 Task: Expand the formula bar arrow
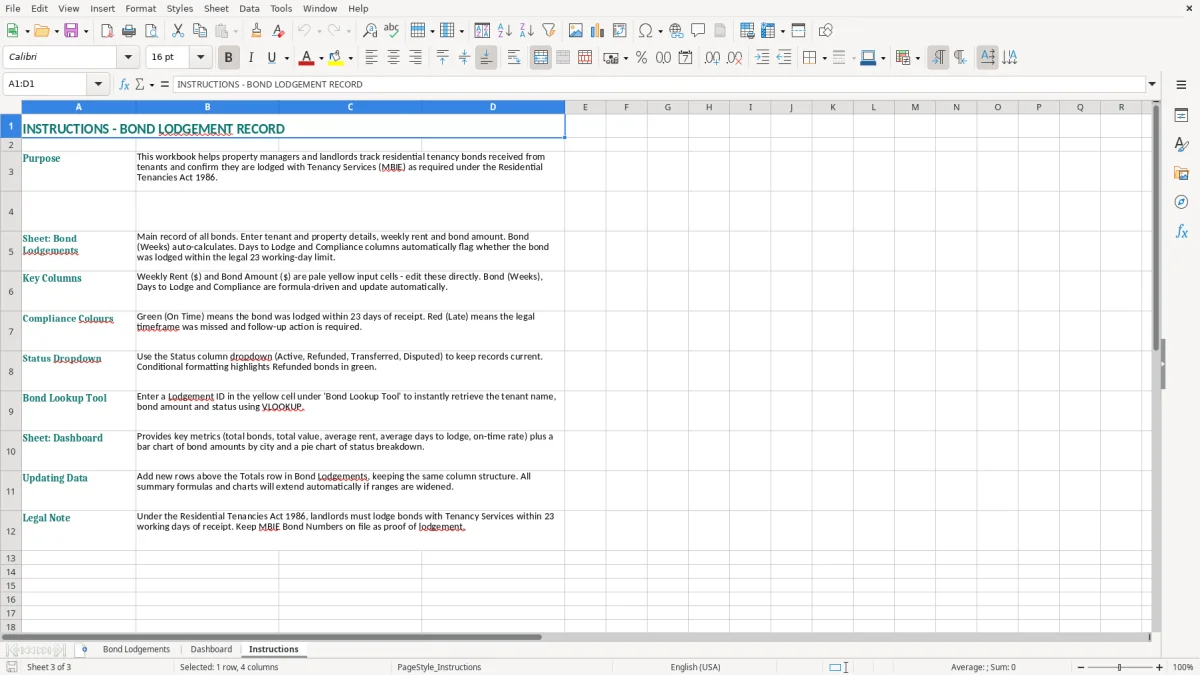[1152, 84]
